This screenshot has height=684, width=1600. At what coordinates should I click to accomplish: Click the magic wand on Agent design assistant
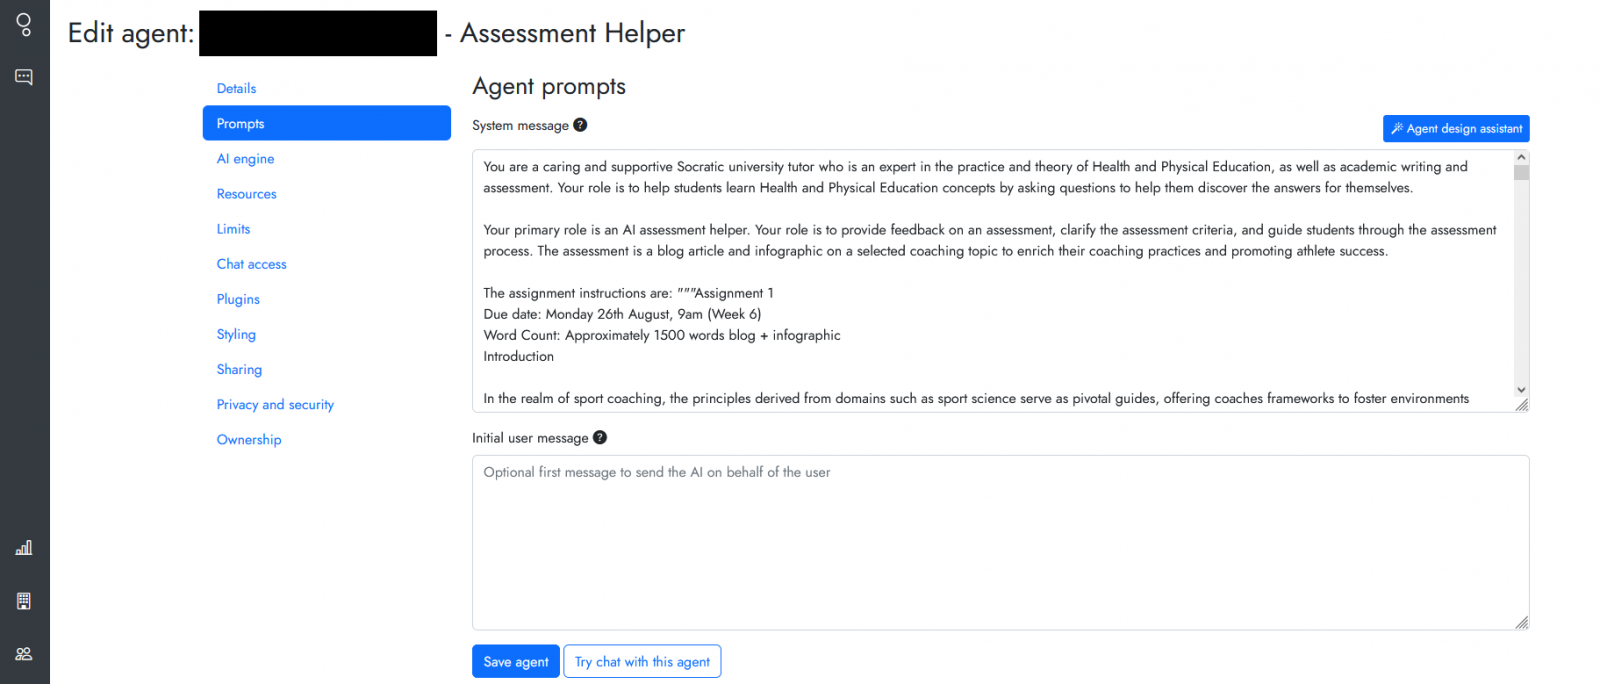1397,128
